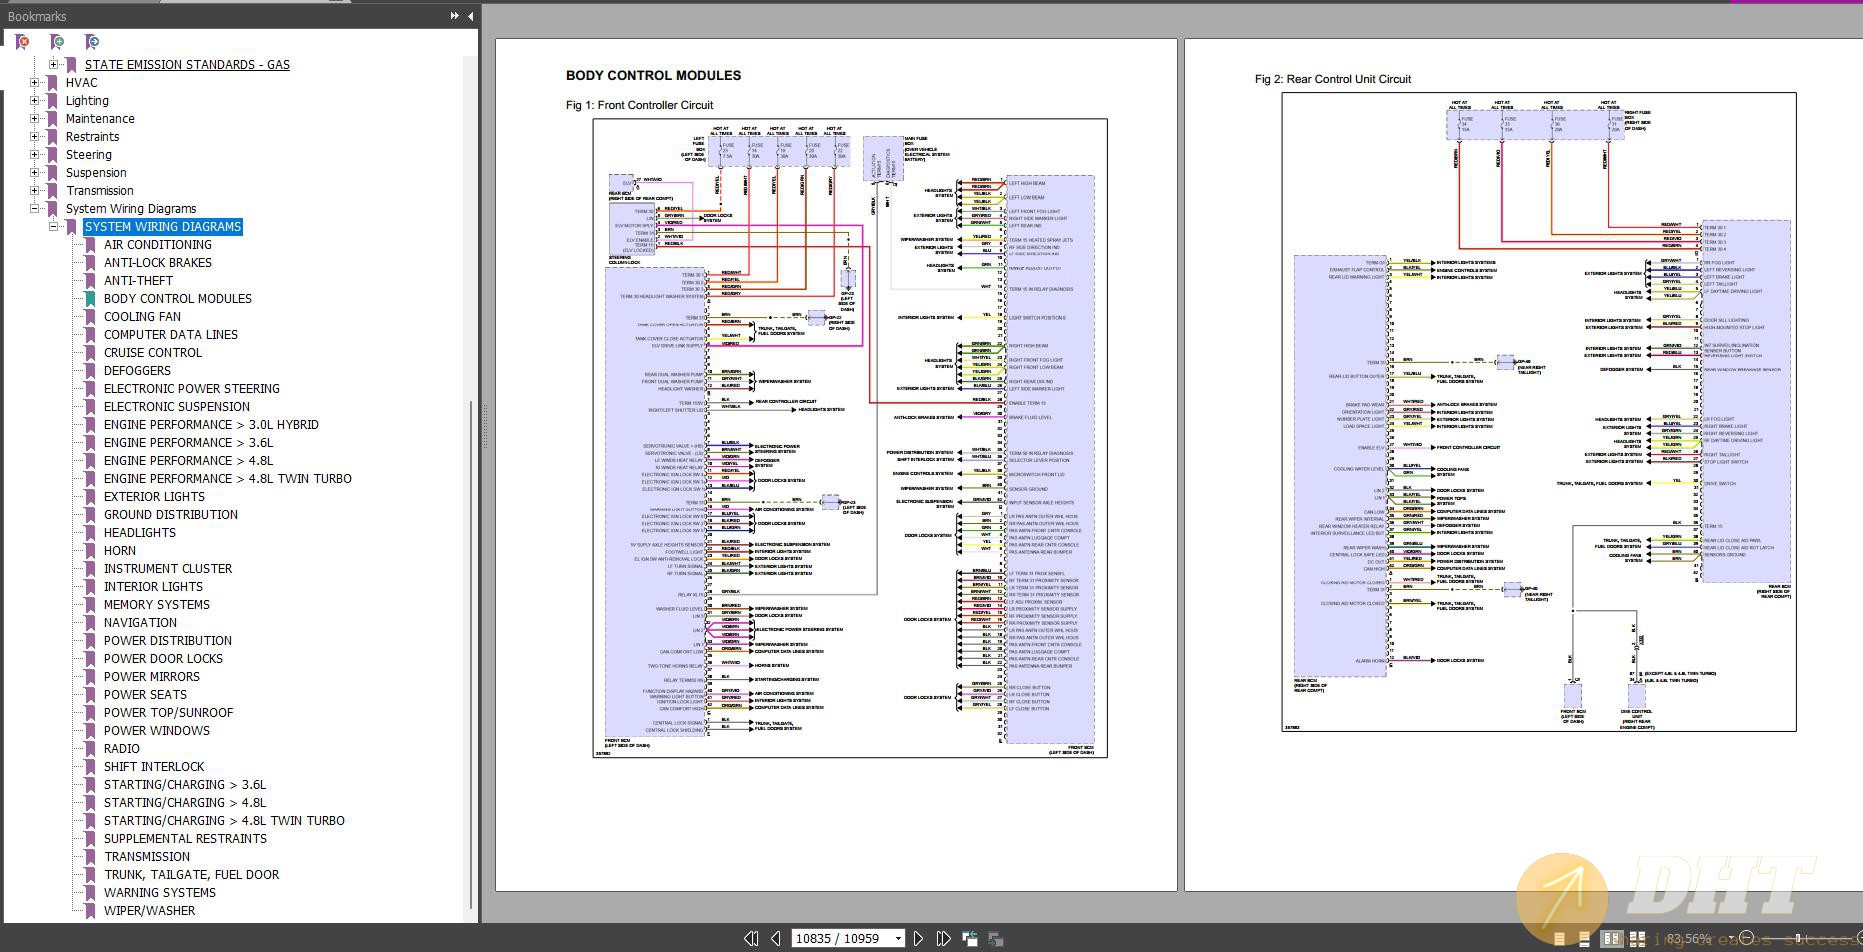
Task: Click the bookmark icon beside BODY CONTROL MODULES
Action: click(90, 299)
